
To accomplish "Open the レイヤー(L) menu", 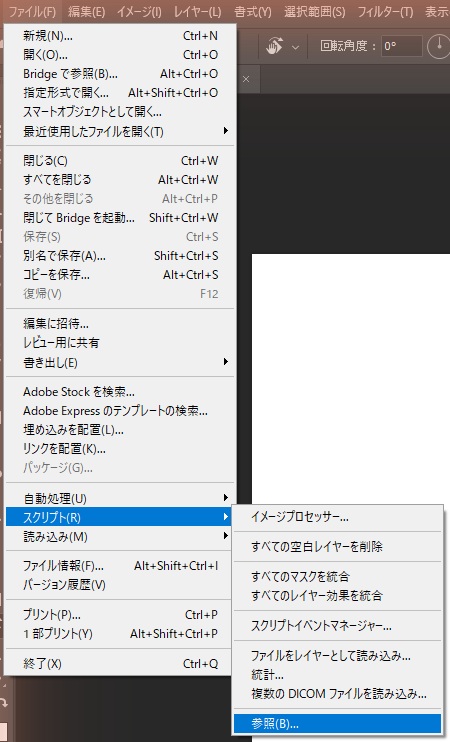I will [197, 11].
